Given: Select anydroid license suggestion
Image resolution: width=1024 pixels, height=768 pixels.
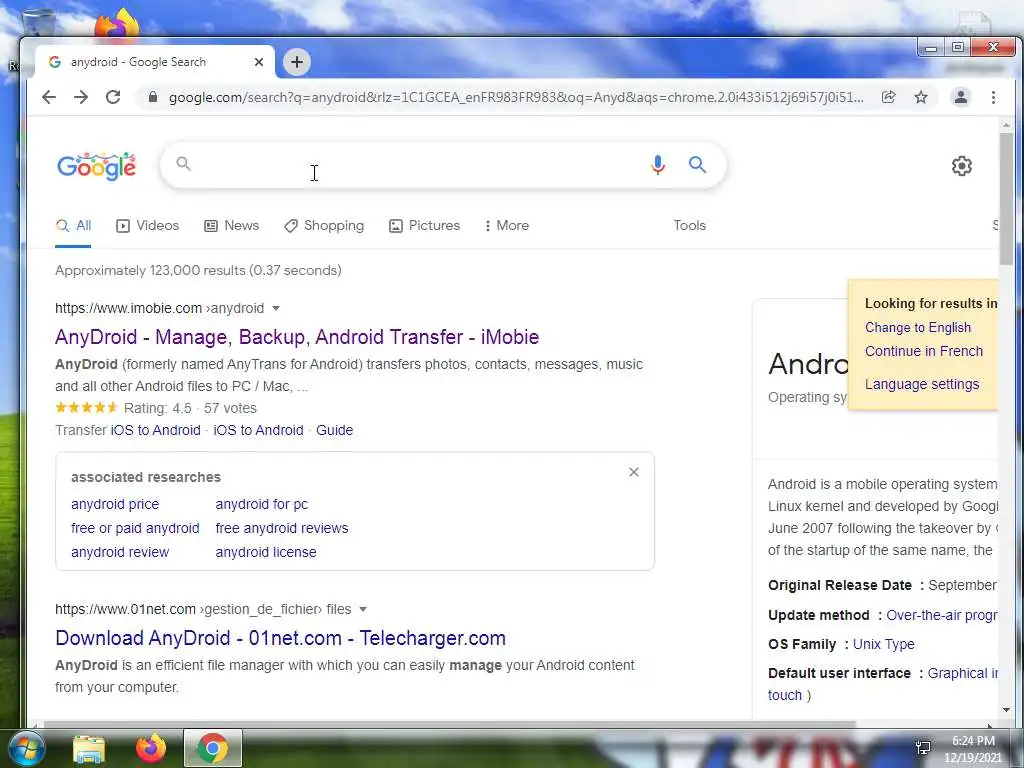Looking at the screenshot, I should coord(266,552).
